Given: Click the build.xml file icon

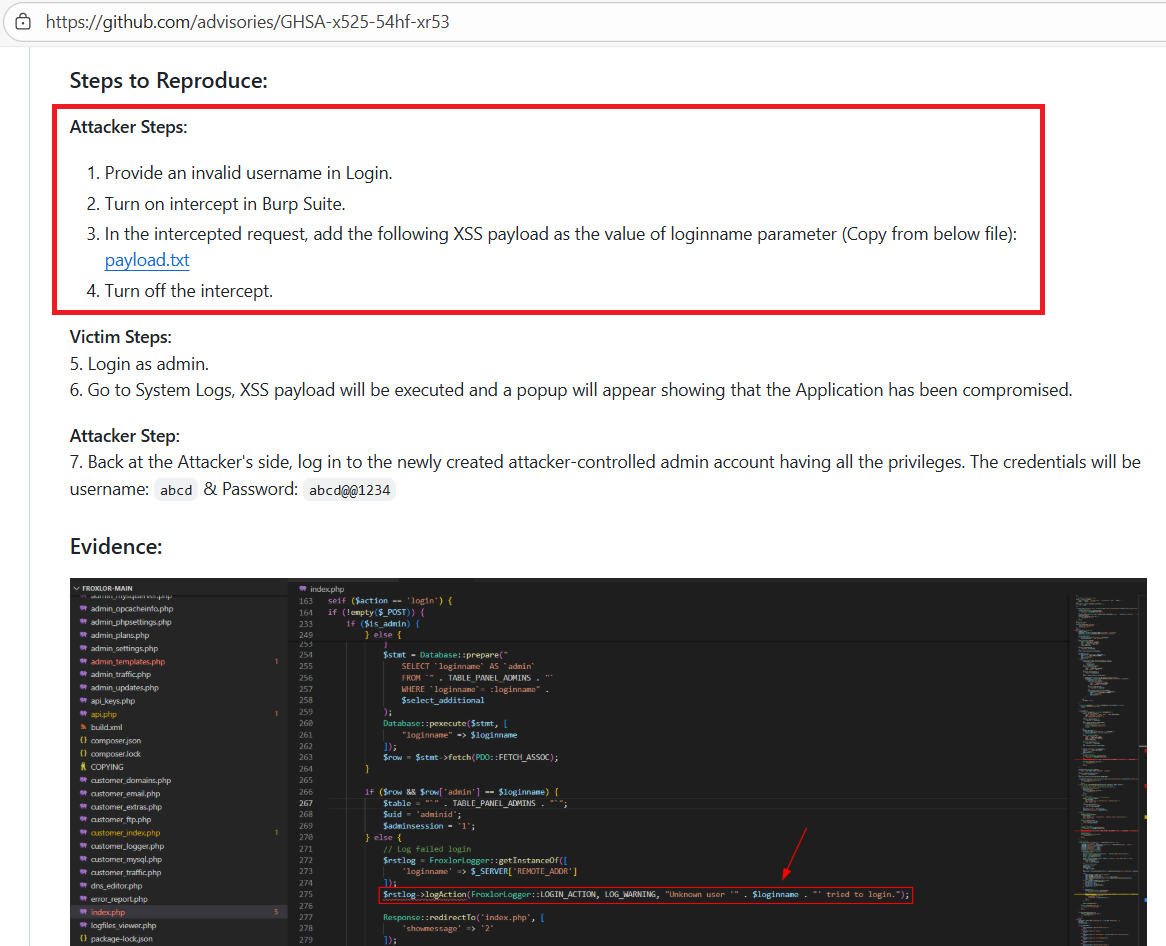Looking at the screenshot, I should tap(83, 727).
